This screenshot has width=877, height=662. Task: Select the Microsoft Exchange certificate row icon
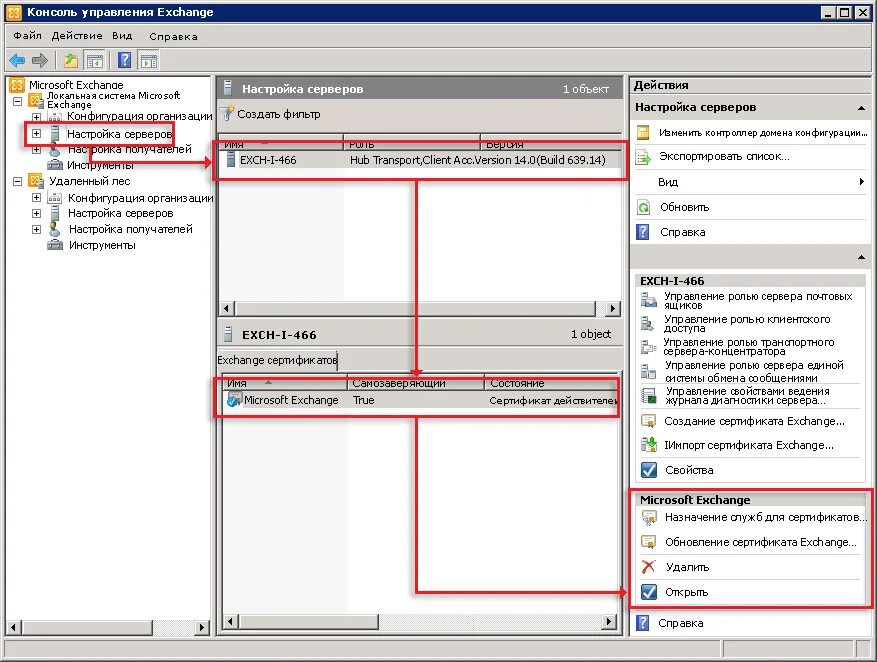[x=234, y=399]
